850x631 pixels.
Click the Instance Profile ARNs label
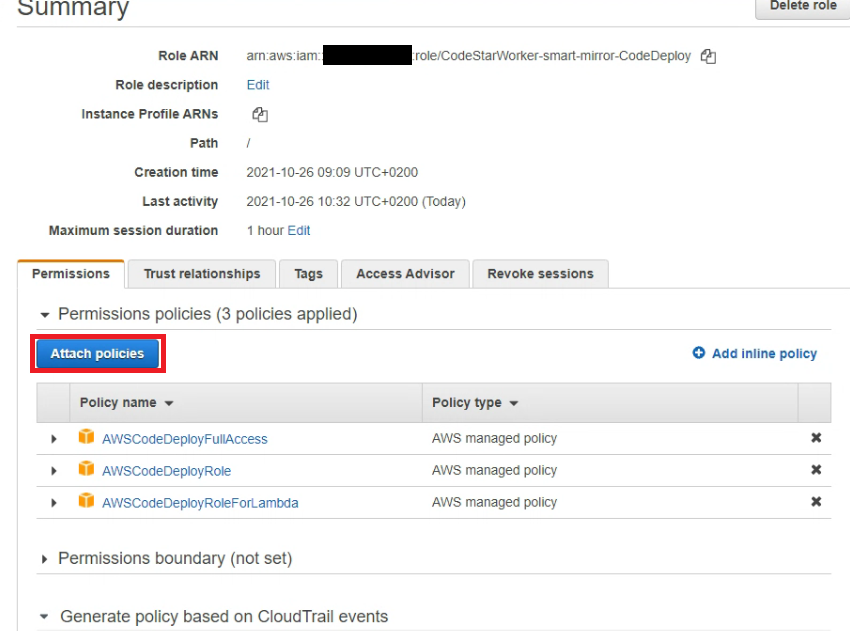pyautogui.click(x=150, y=114)
